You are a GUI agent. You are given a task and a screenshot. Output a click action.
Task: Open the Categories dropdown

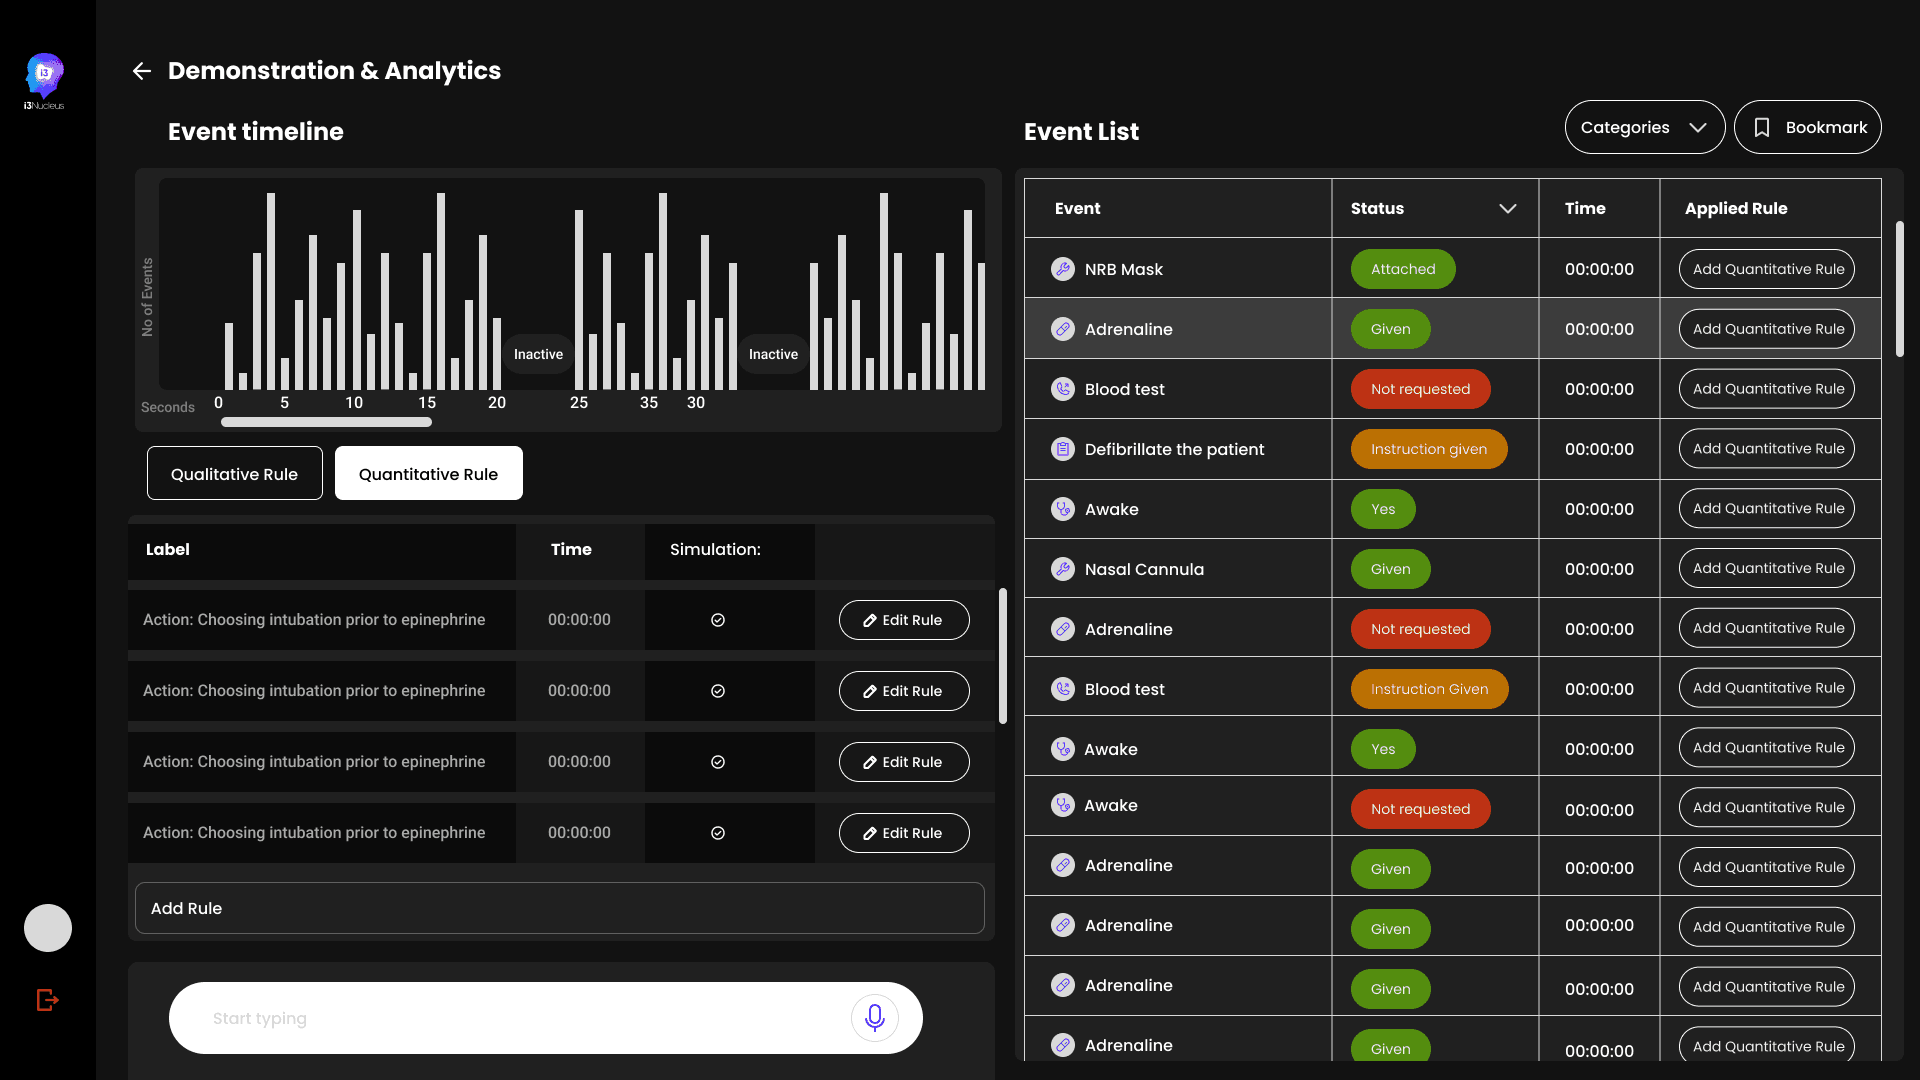(1644, 127)
